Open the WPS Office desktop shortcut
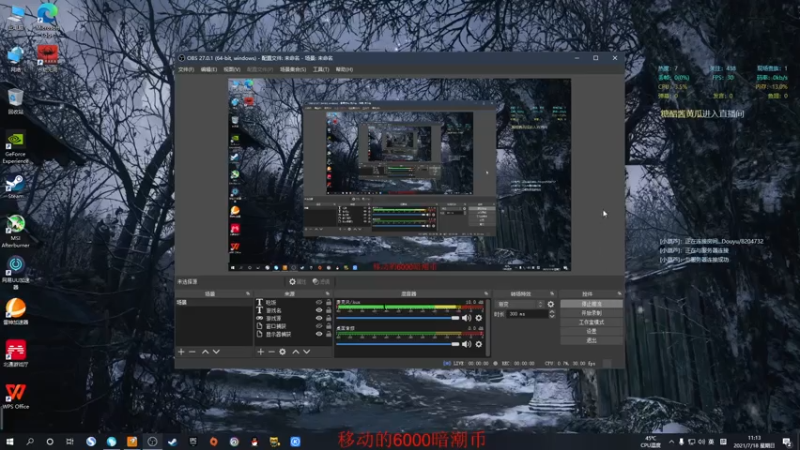 [x=15, y=396]
